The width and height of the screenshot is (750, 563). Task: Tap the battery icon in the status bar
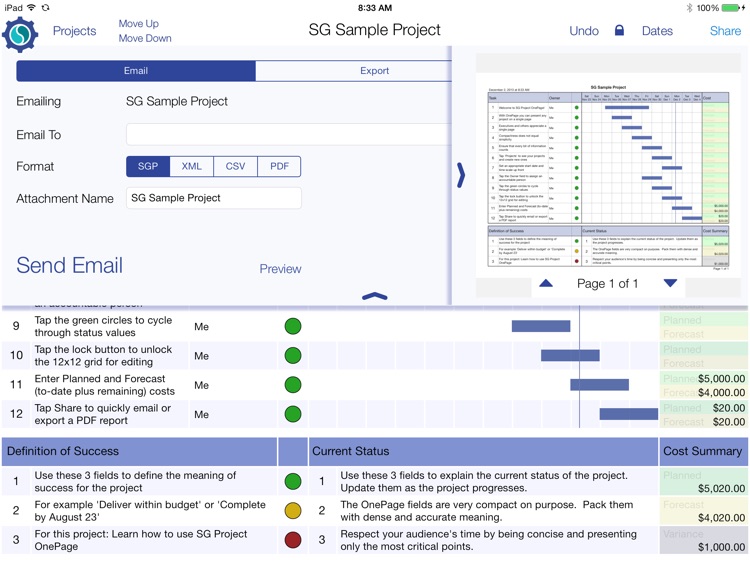pos(732,8)
